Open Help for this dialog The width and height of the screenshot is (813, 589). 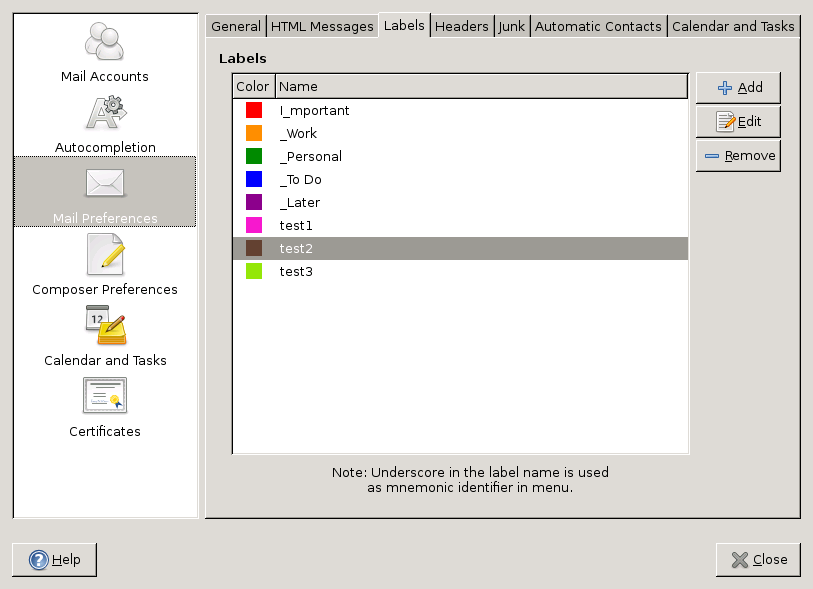pos(55,560)
